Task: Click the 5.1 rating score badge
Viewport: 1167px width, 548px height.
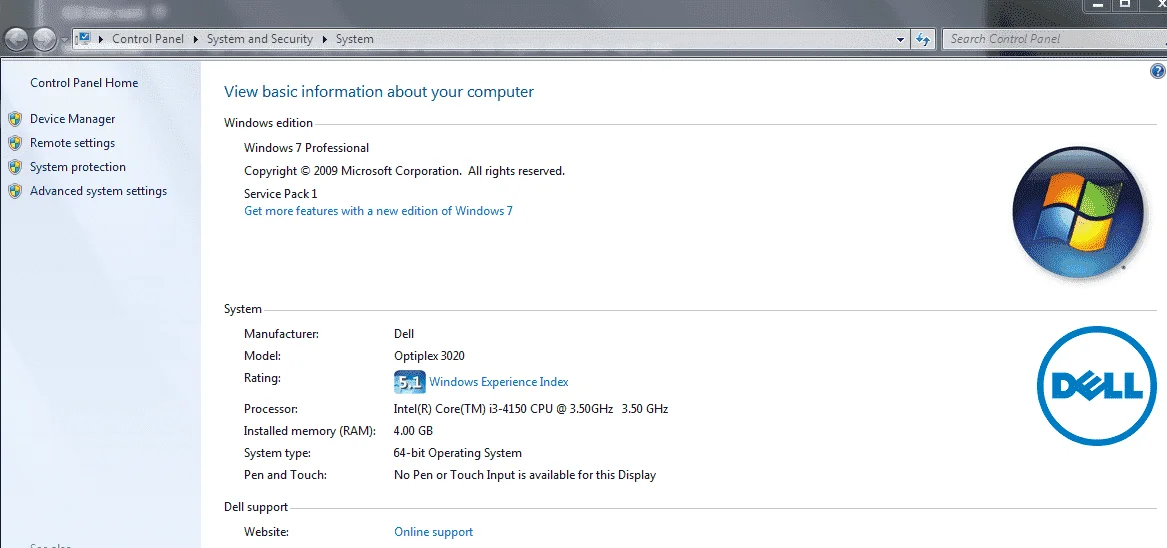Action: 409,382
